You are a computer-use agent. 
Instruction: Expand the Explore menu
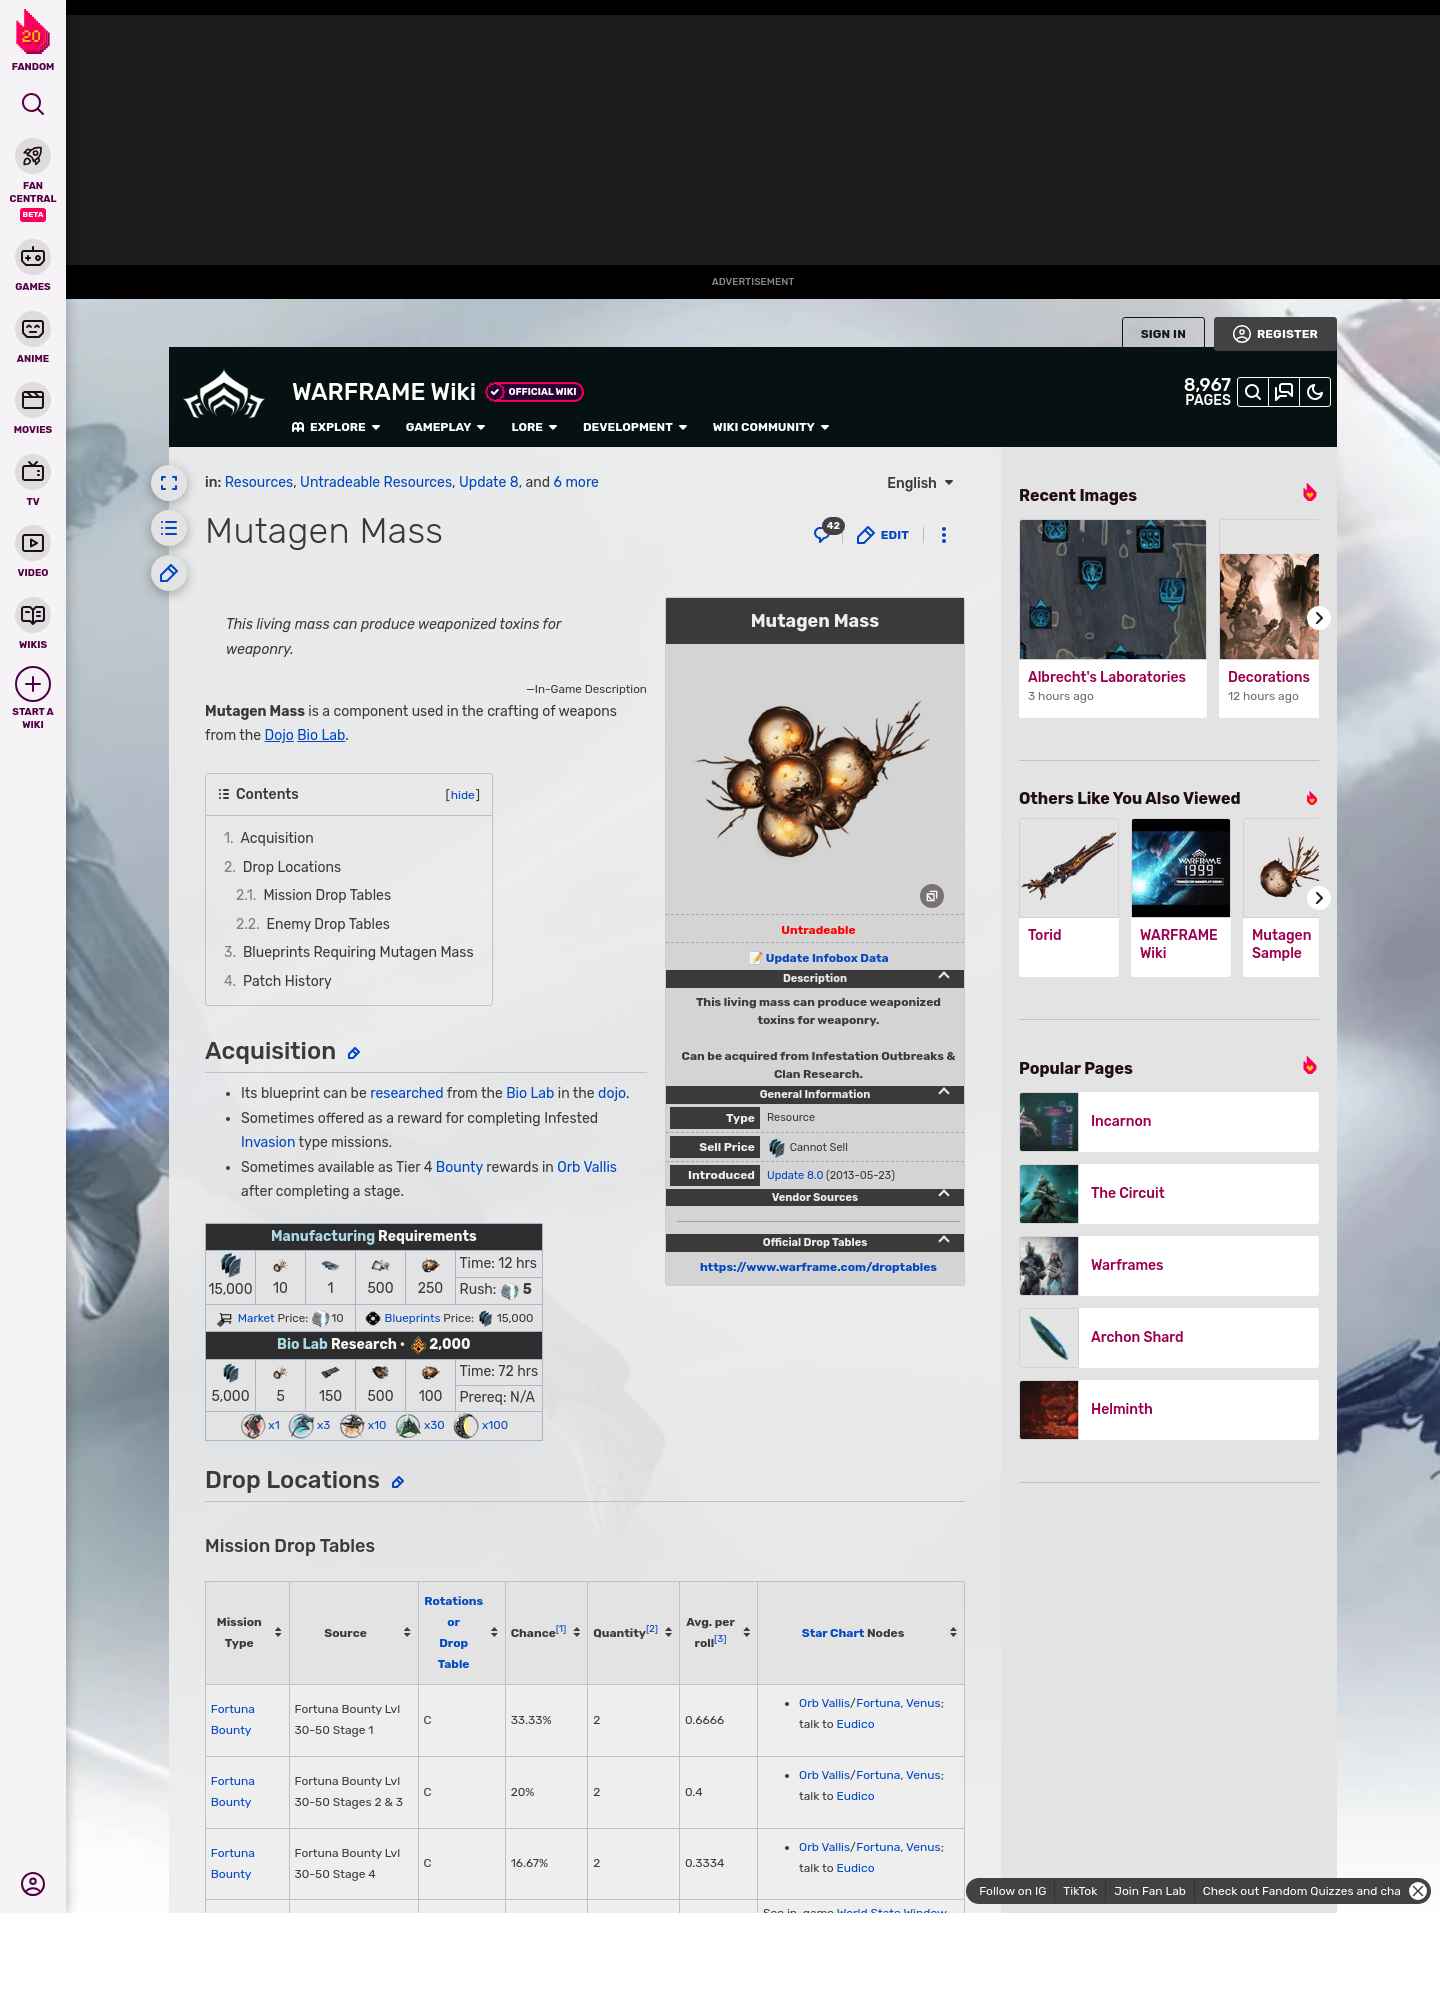coord(336,427)
